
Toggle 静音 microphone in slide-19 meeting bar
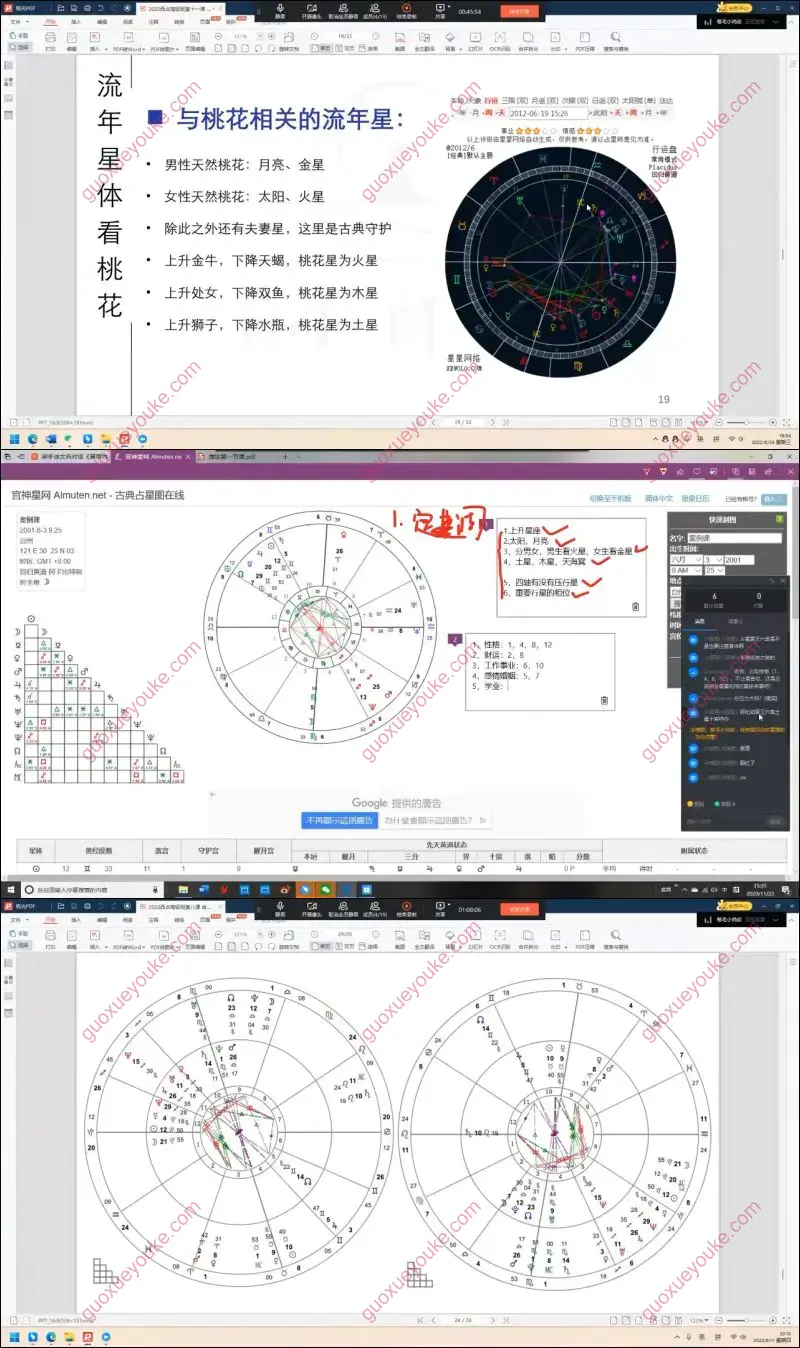[x=279, y=11]
